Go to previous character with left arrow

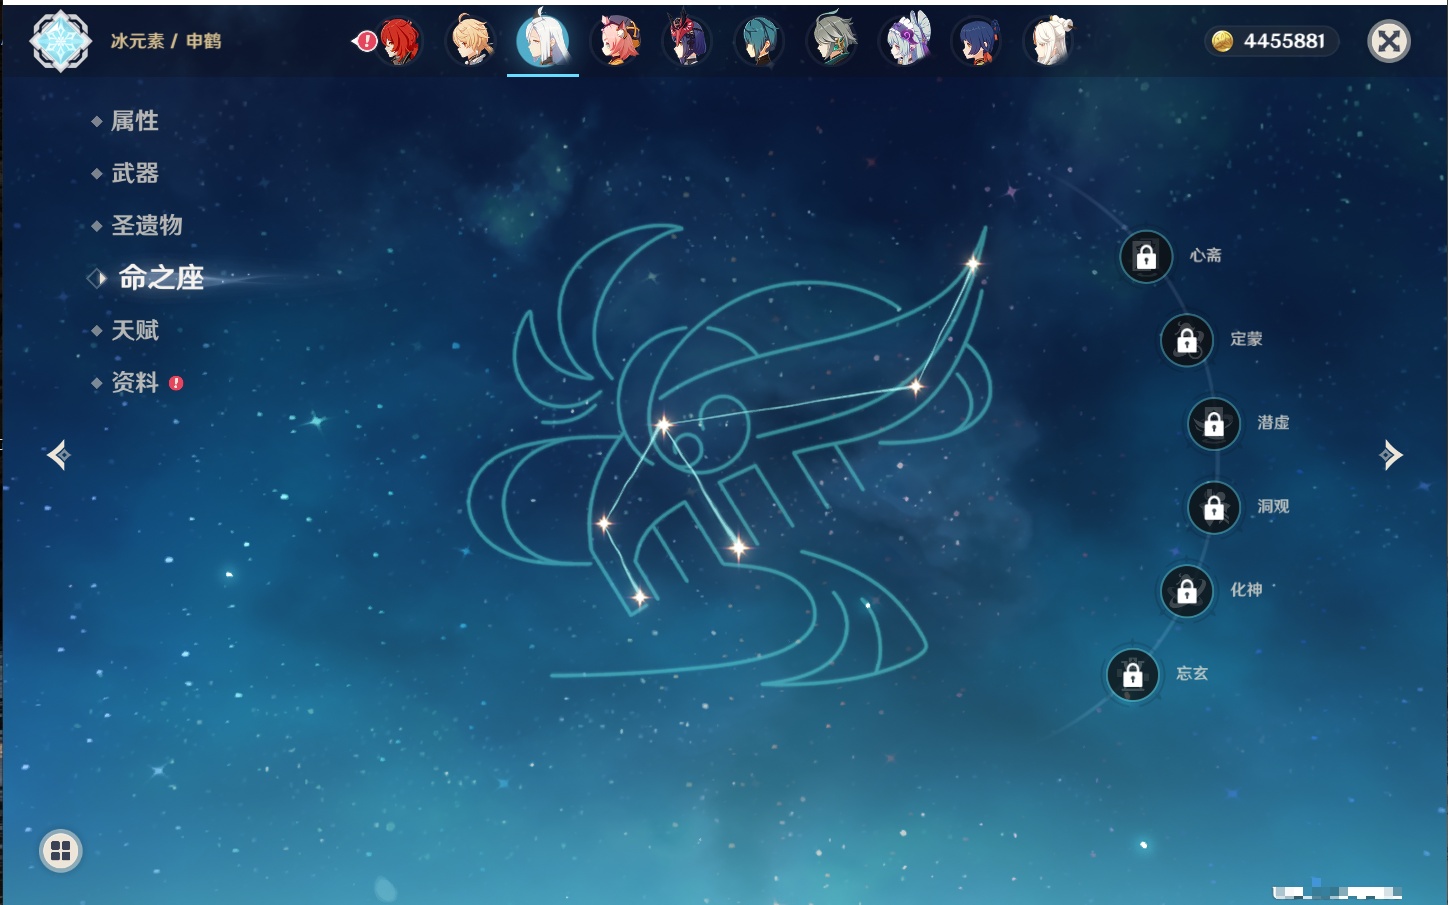(58, 456)
